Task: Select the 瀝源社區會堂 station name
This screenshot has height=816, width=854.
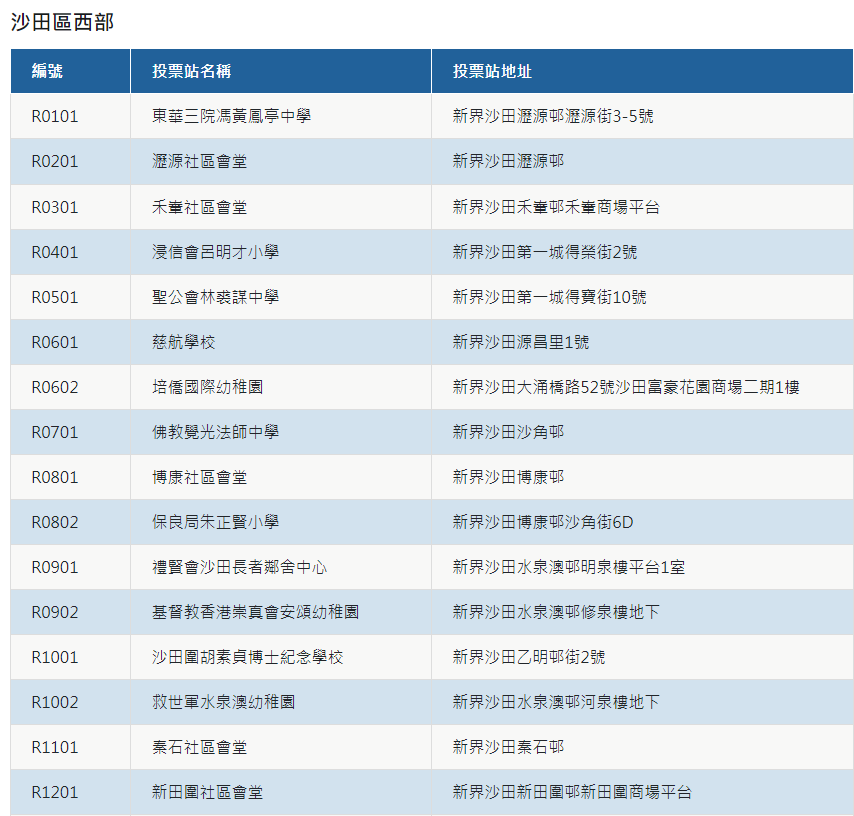Action: click(199, 162)
